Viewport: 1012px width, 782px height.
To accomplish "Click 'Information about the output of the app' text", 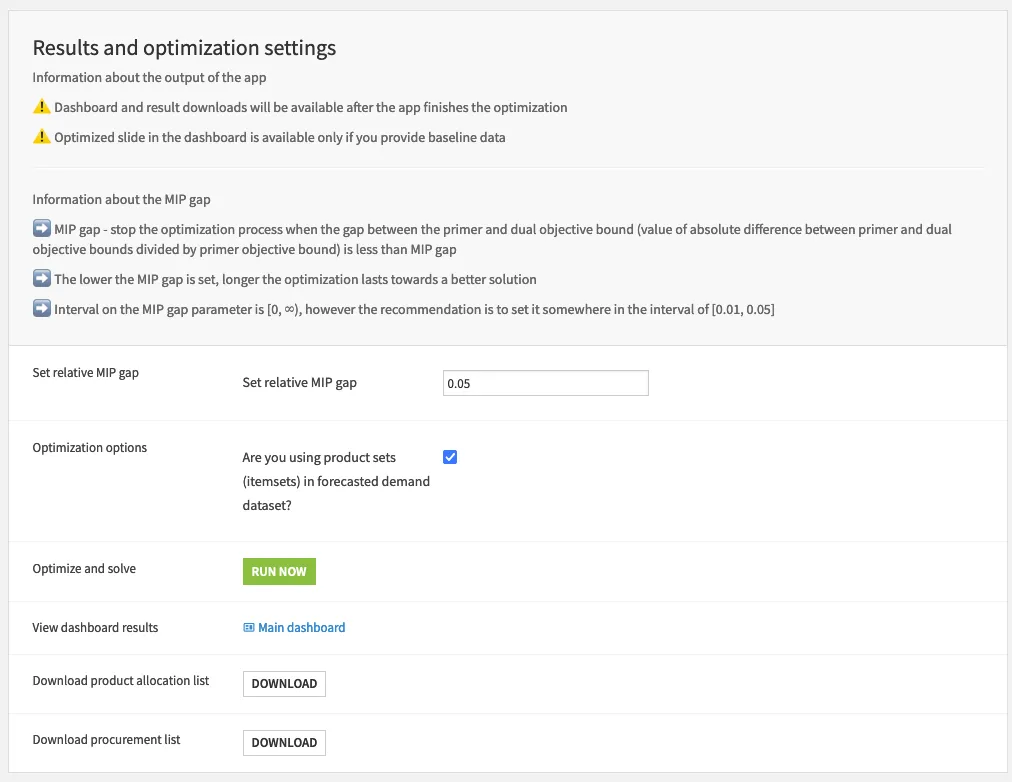I will (149, 78).
